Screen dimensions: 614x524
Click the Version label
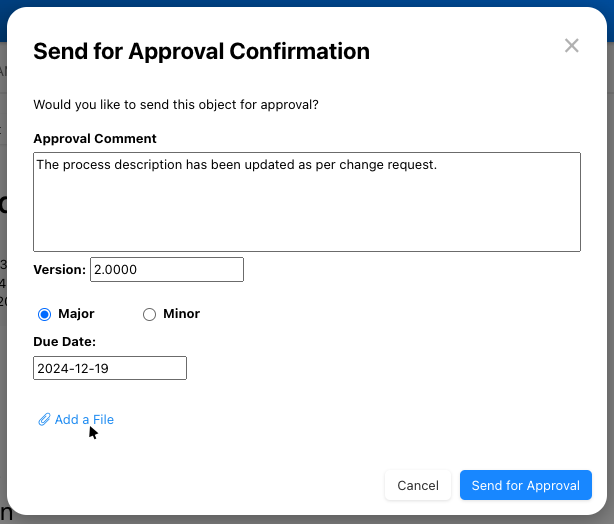(59, 270)
